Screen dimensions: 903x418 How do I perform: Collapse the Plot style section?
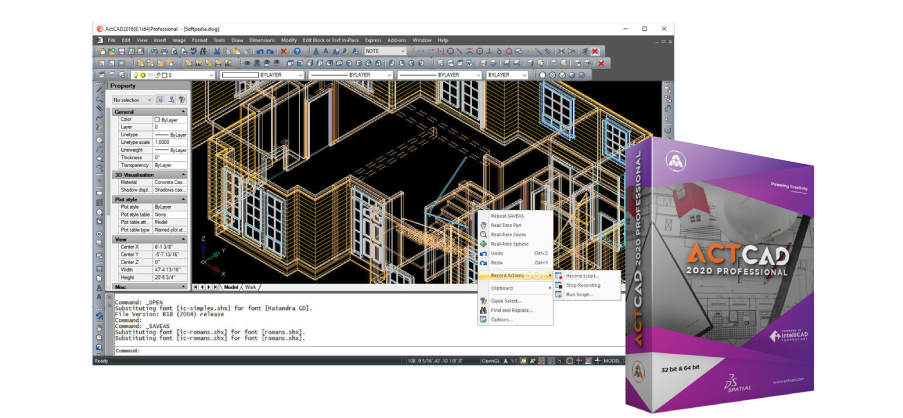coord(184,199)
